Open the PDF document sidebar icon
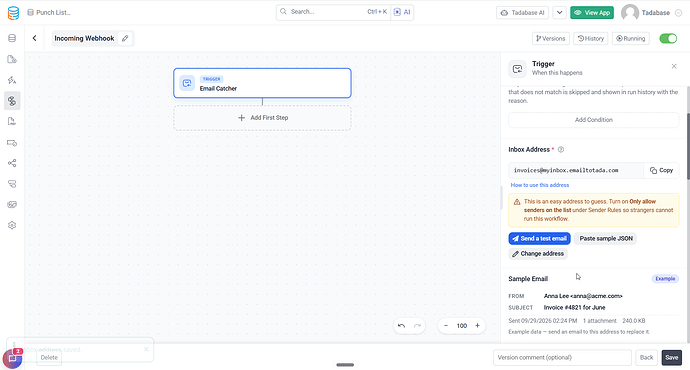 pos(12,121)
